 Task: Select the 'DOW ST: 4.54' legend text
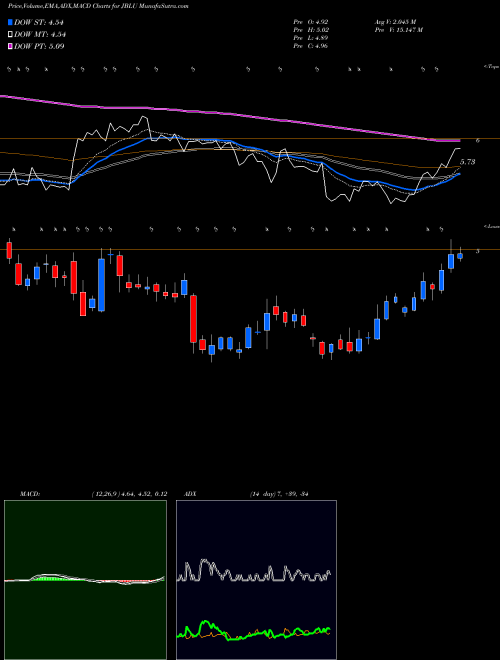click(x=39, y=22)
